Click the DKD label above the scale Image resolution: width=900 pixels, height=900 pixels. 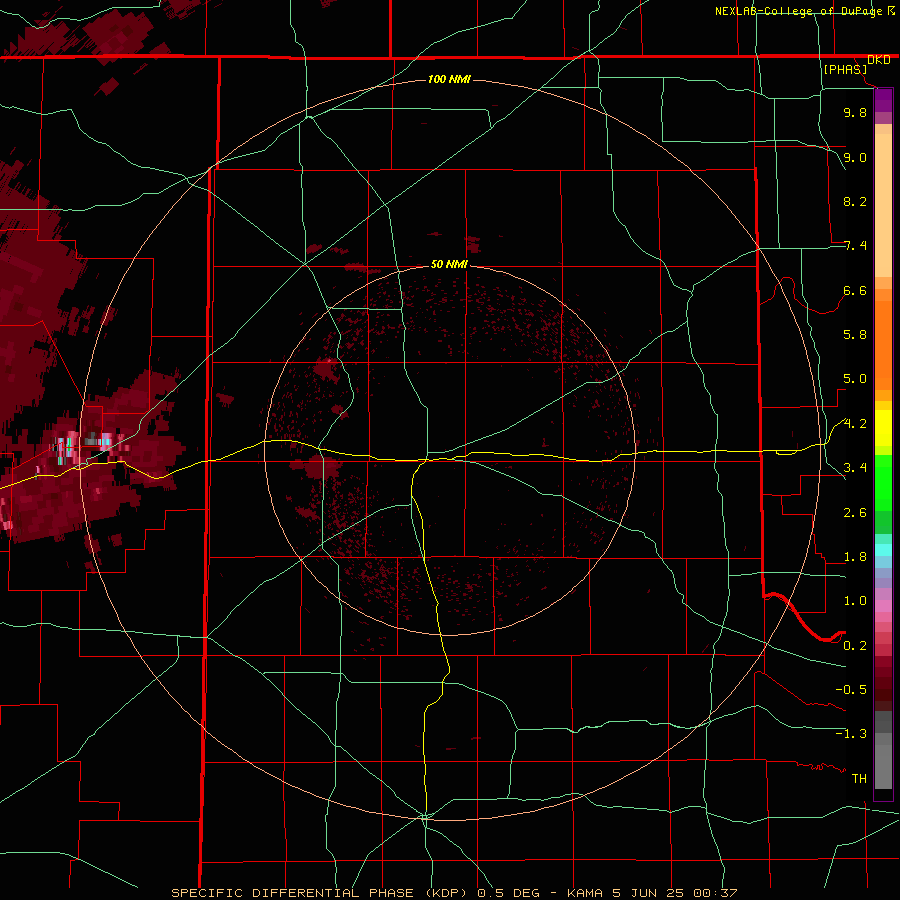(879, 60)
